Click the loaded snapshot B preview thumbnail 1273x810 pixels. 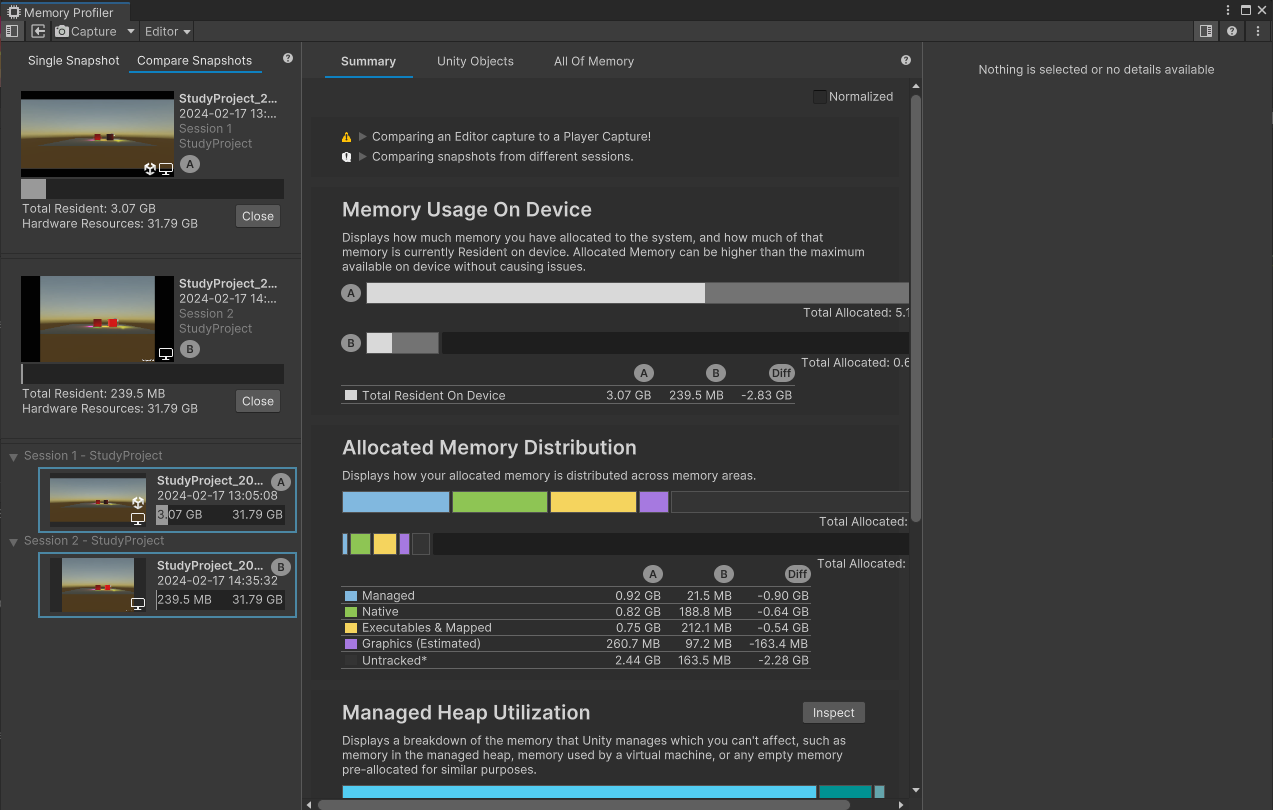point(97,319)
